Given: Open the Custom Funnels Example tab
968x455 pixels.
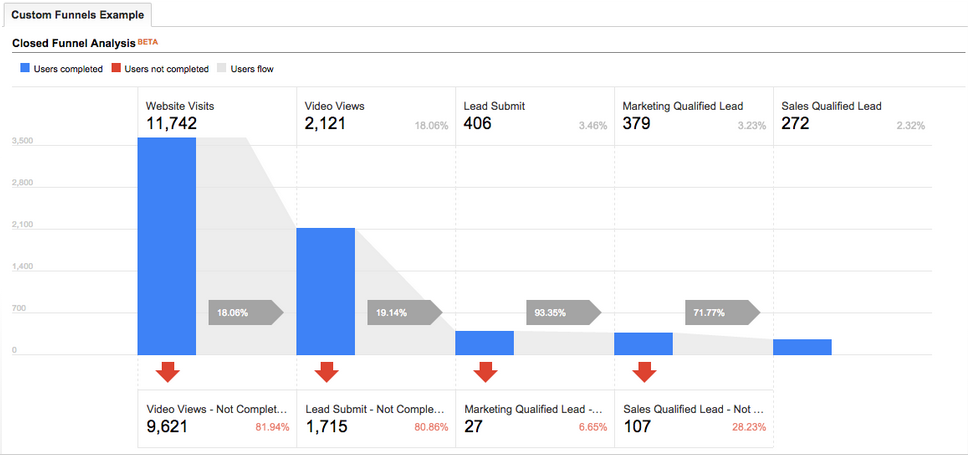Looking at the screenshot, I should [x=77, y=15].
